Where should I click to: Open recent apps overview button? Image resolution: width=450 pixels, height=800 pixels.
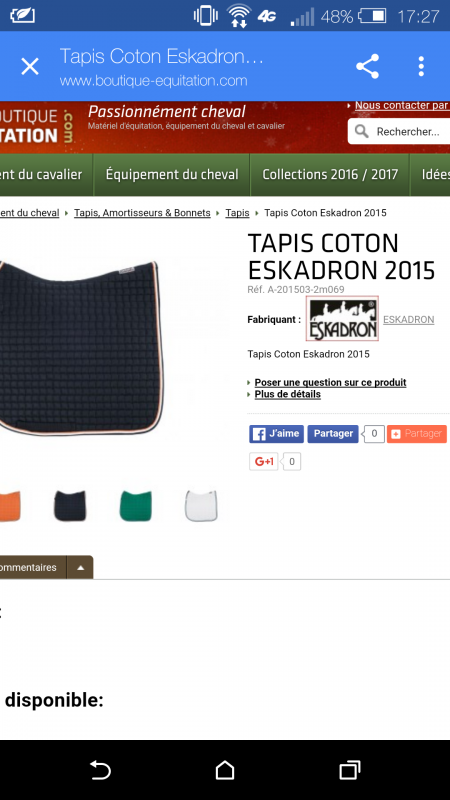coord(349,770)
